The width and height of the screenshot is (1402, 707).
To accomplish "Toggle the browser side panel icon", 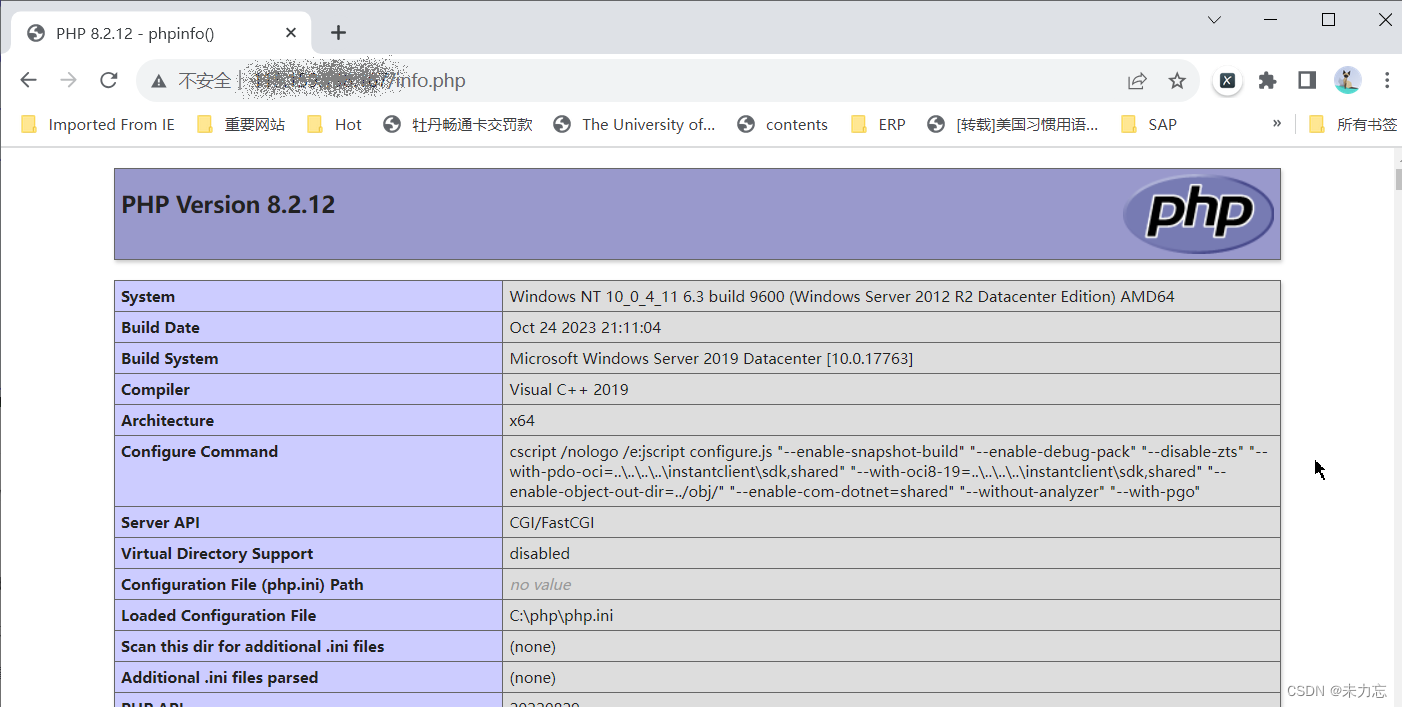I will coord(1307,81).
